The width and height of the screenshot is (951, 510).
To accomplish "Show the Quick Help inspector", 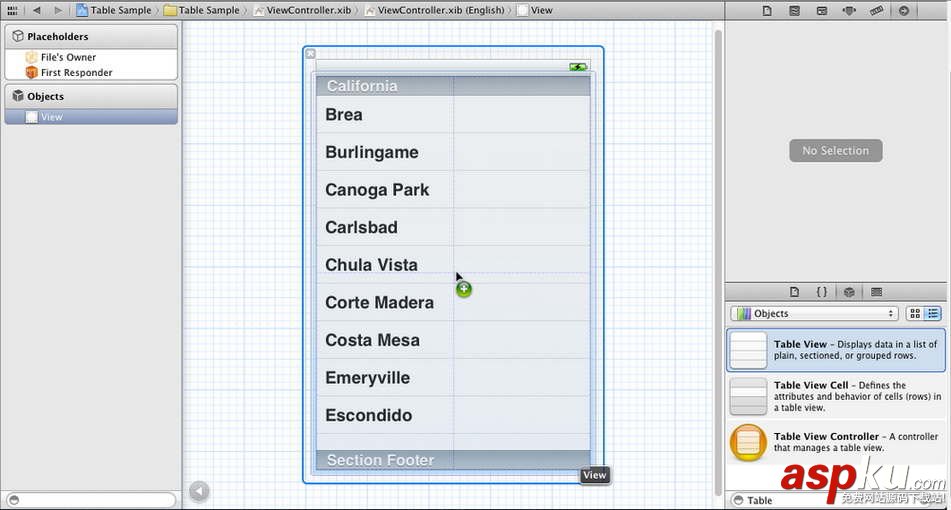I will pyautogui.click(x=795, y=10).
